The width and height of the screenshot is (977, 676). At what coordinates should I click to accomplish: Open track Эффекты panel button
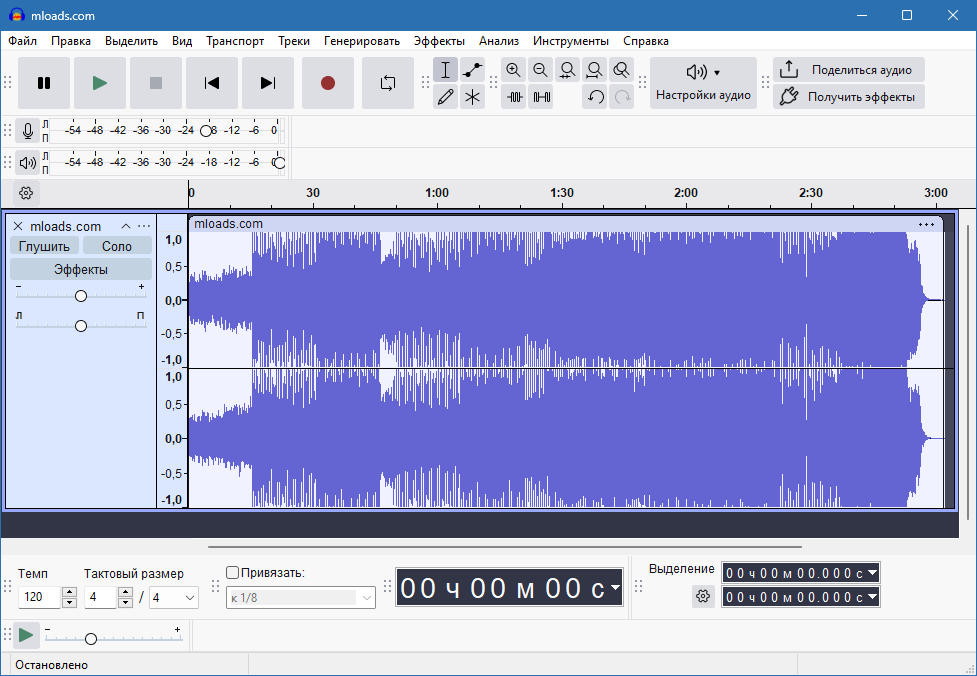click(x=81, y=270)
